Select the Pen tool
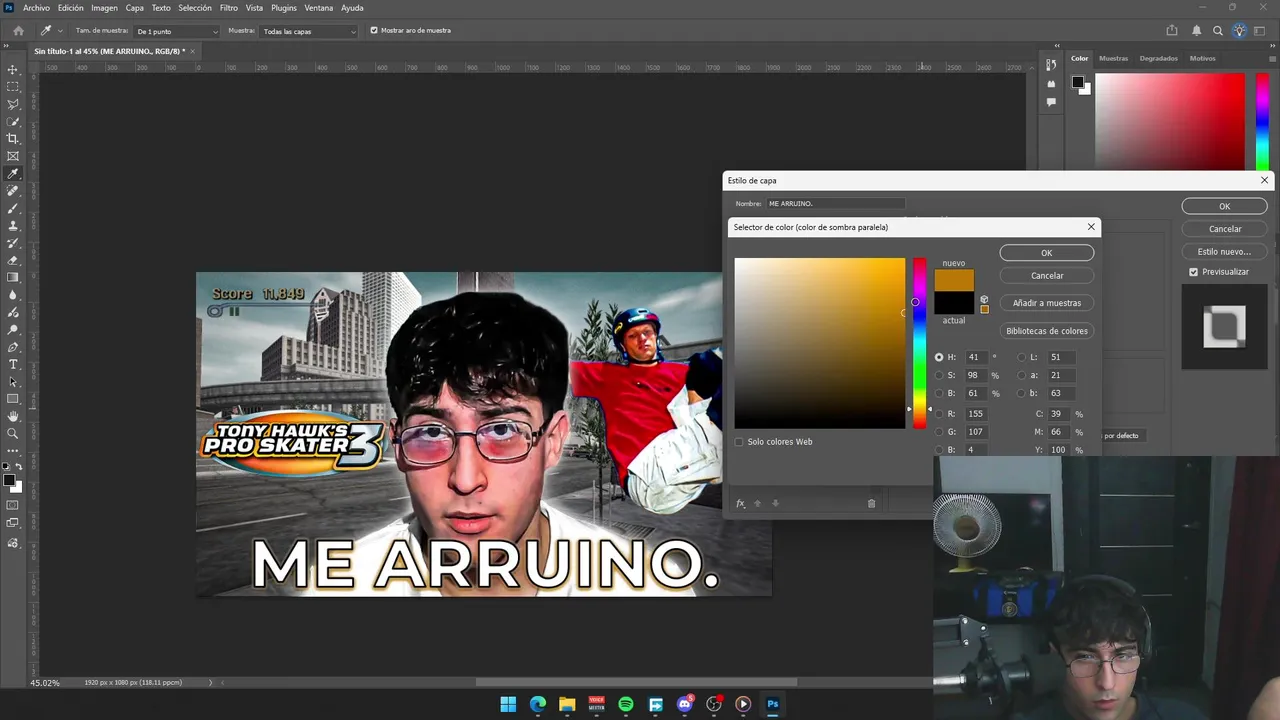This screenshot has width=1280, height=720. (x=13, y=347)
